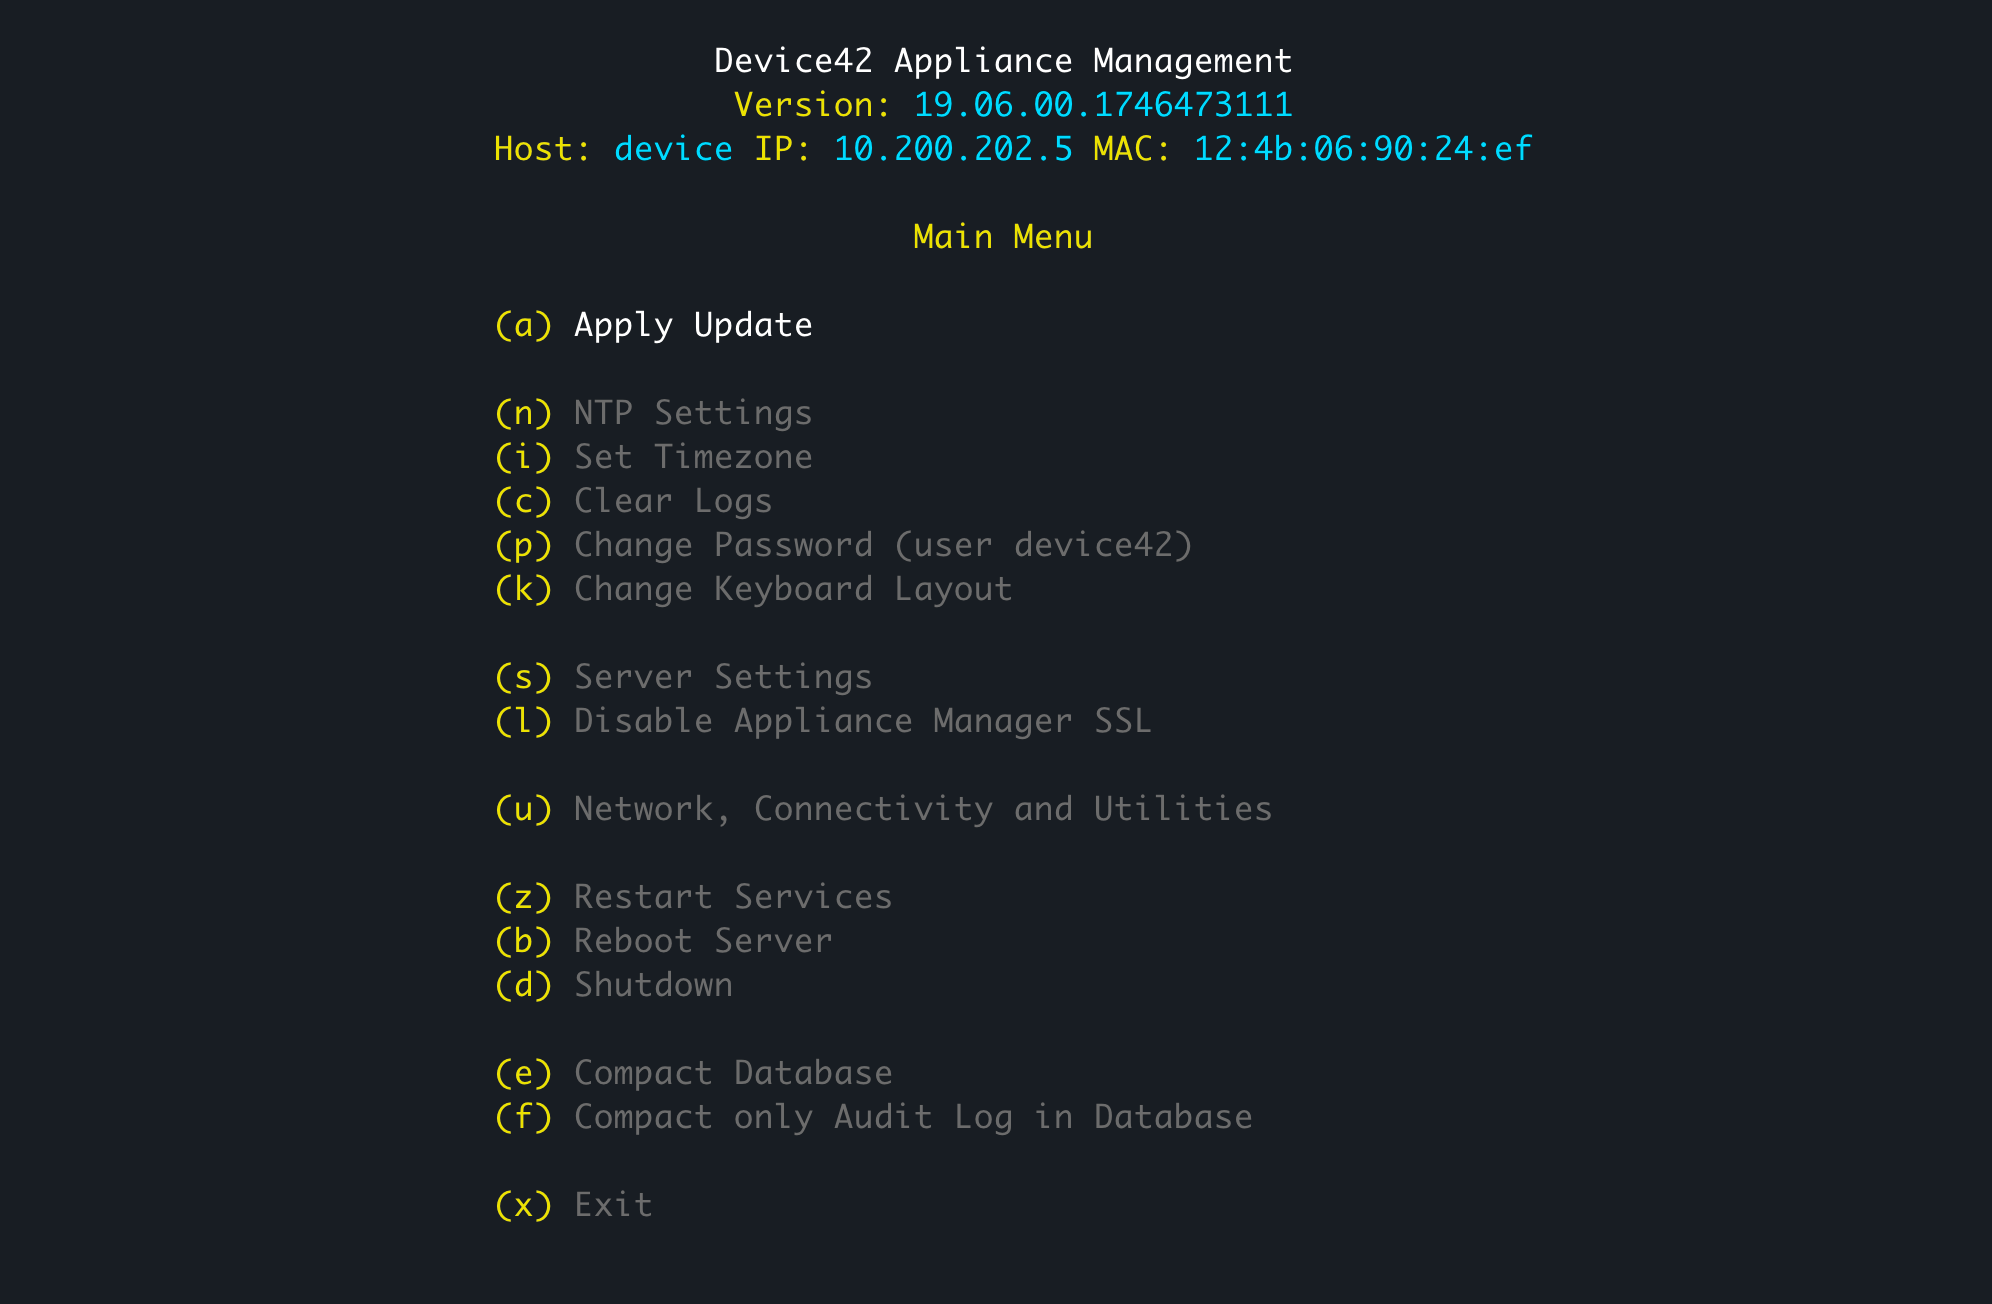Open NTP Settings

click(692, 412)
